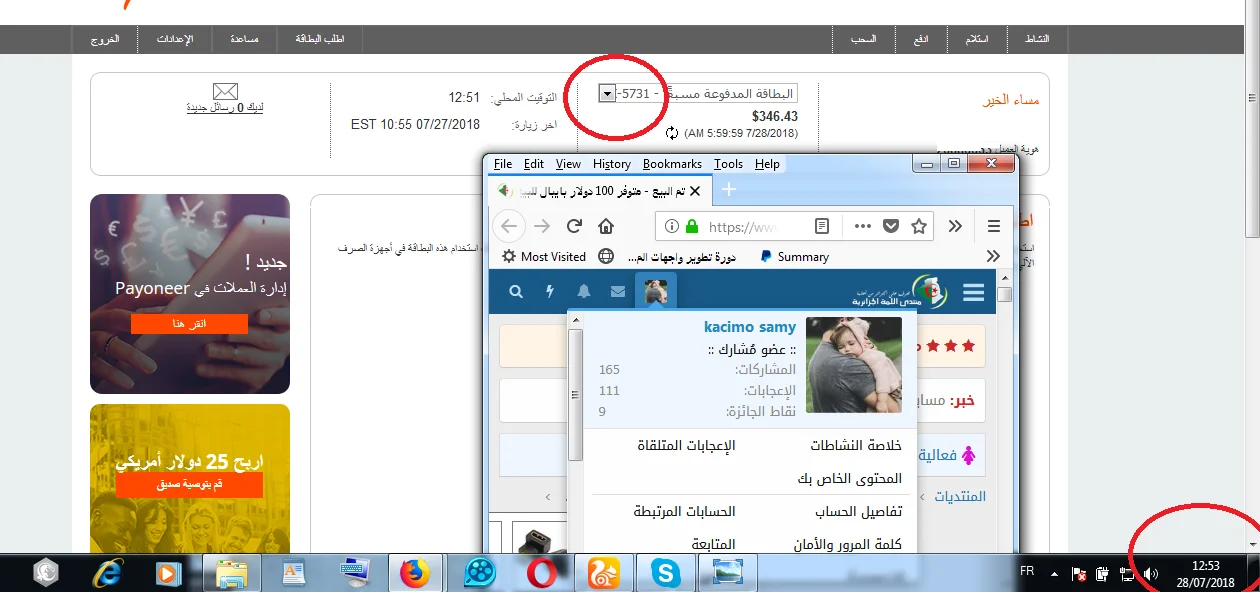Open the History menu in Firefox

(611, 164)
